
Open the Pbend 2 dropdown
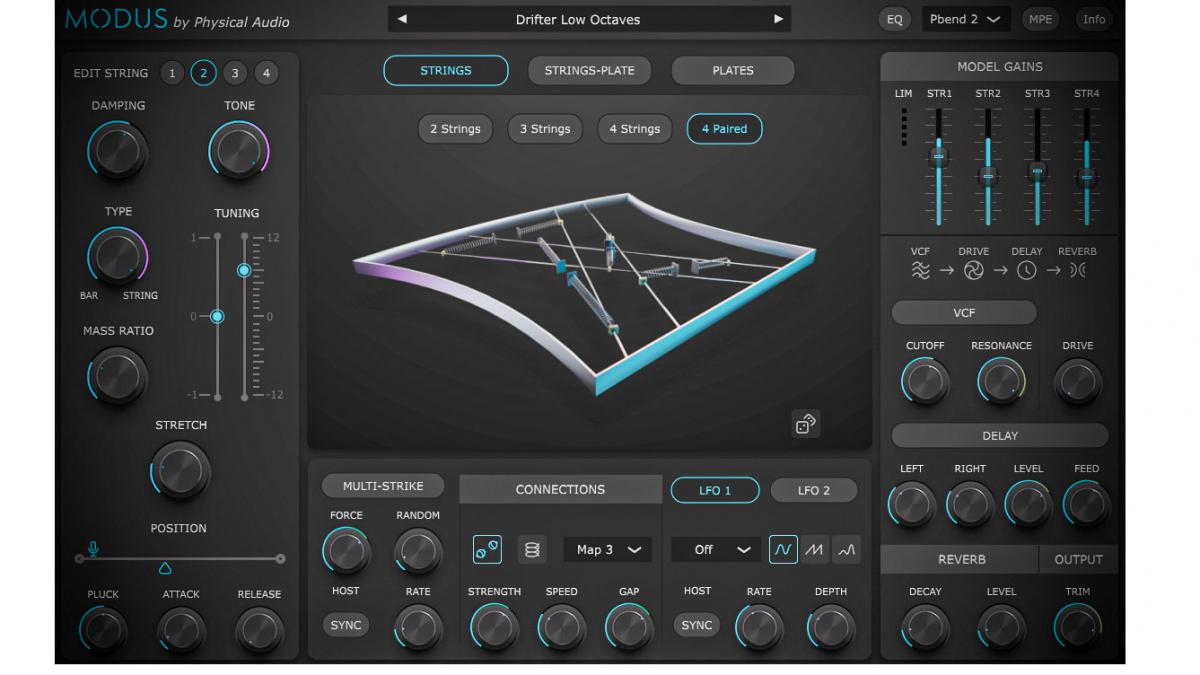pyautogui.click(x=965, y=19)
